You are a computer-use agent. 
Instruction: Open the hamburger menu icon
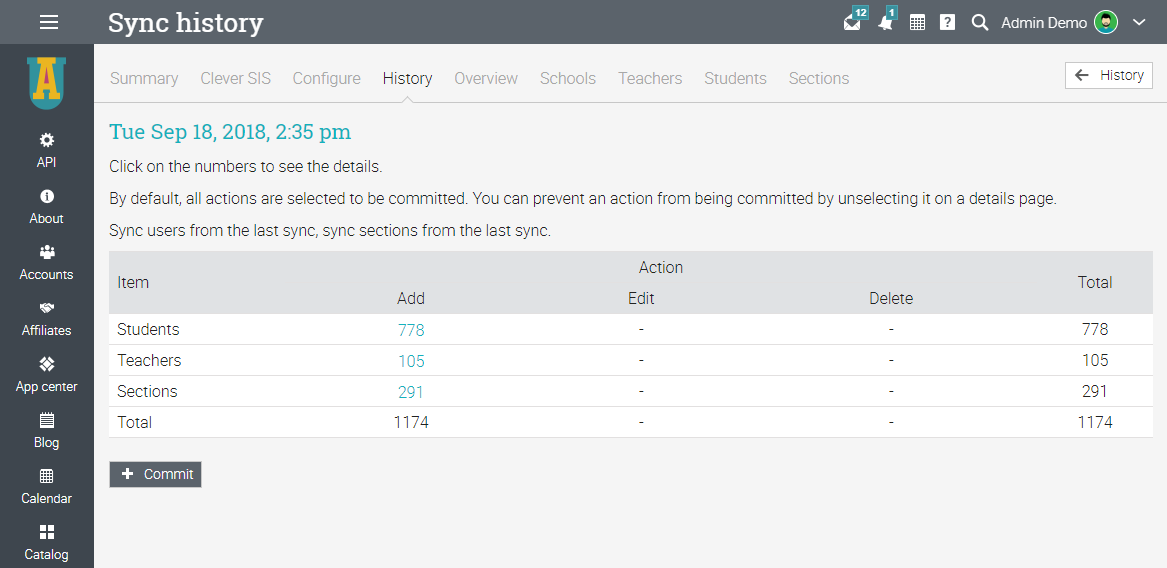48,22
